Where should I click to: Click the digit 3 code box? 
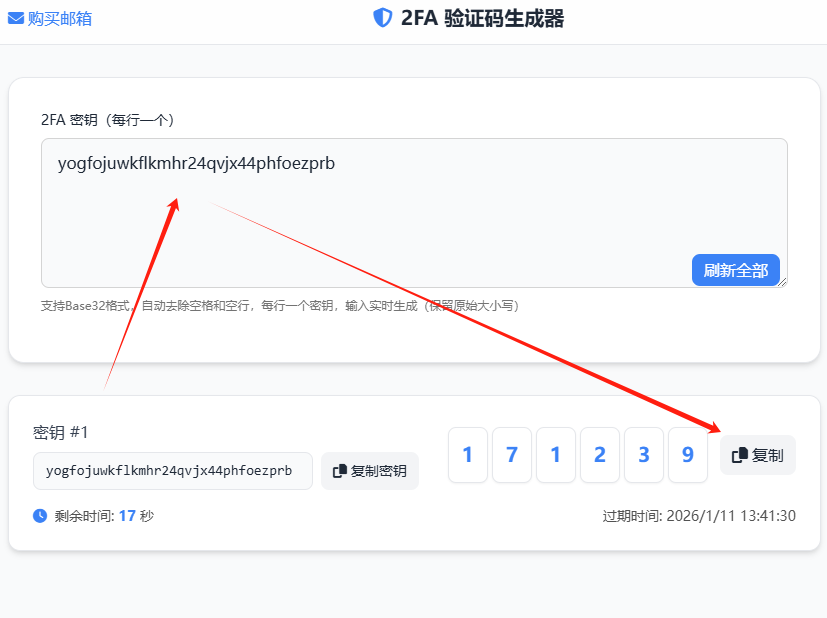tap(643, 455)
